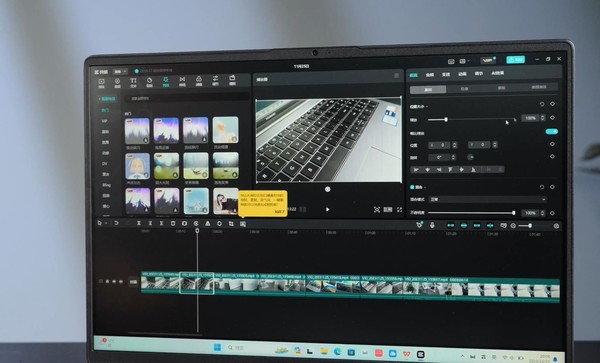Toggle the main track magnet button
The width and height of the screenshot is (600, 363).
pyautogui.click(x=451, y=226)
